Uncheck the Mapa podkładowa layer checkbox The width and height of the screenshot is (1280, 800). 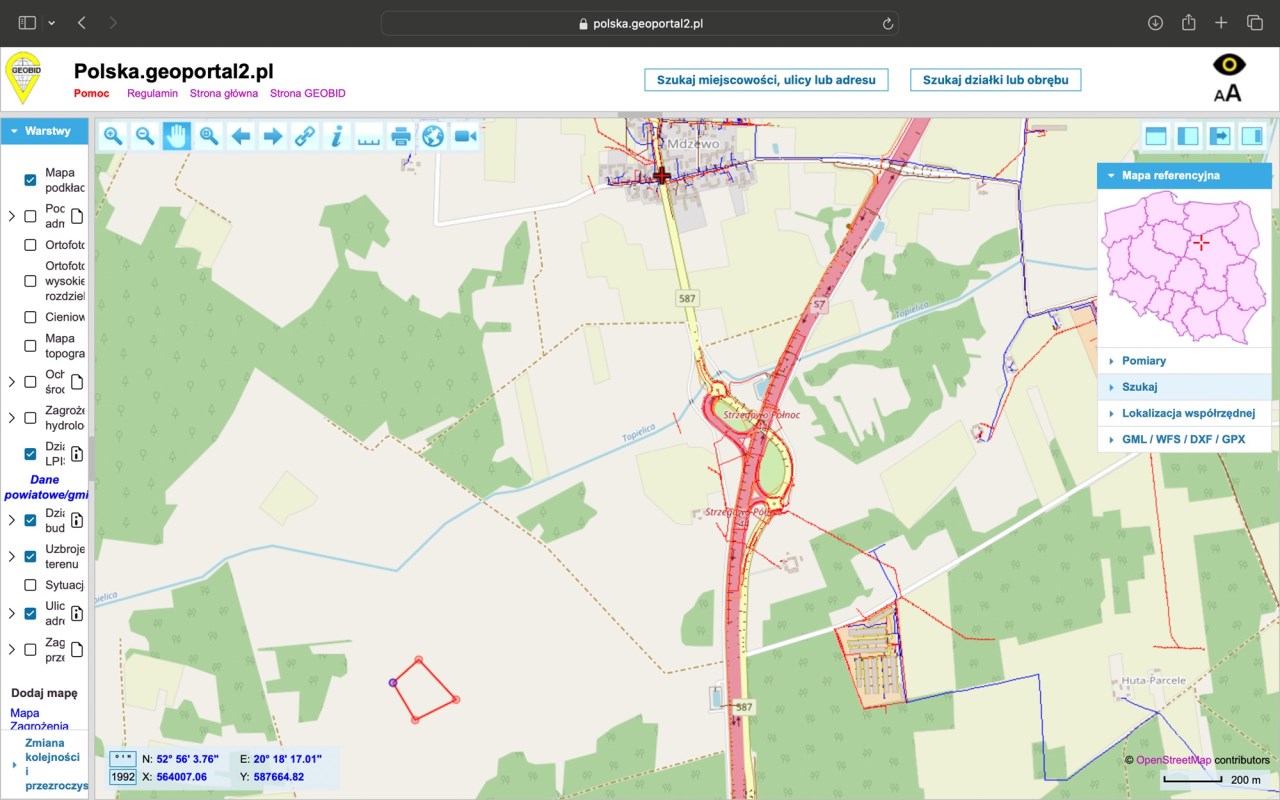click(x=30, y=180)
